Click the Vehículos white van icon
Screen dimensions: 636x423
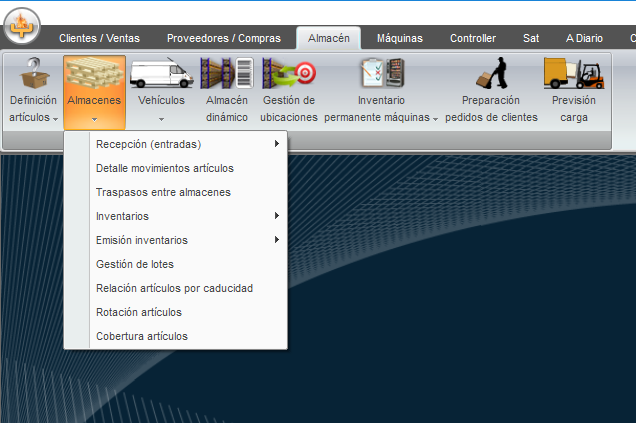pos(161,73)
